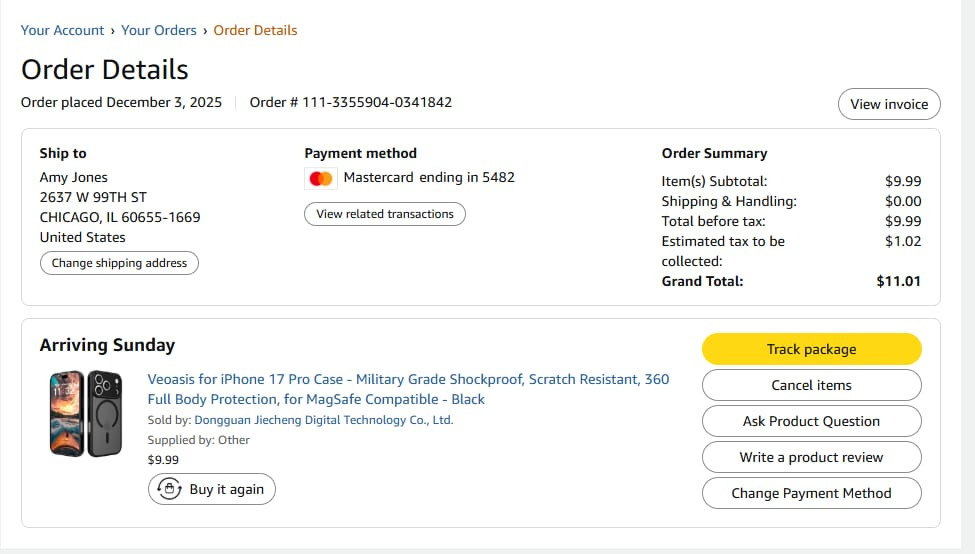Go to Your Account breadcrumb

62,30
